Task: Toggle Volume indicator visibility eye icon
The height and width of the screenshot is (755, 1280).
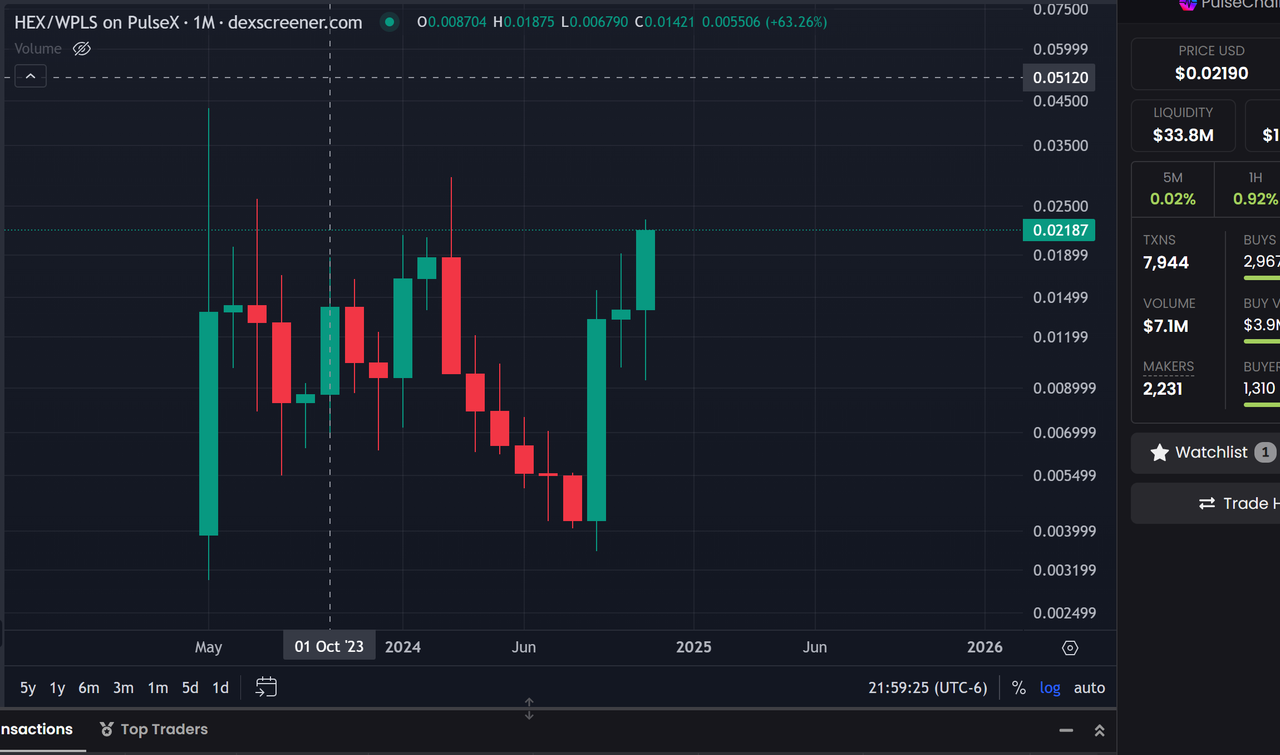Action: [x=82, y=49]
